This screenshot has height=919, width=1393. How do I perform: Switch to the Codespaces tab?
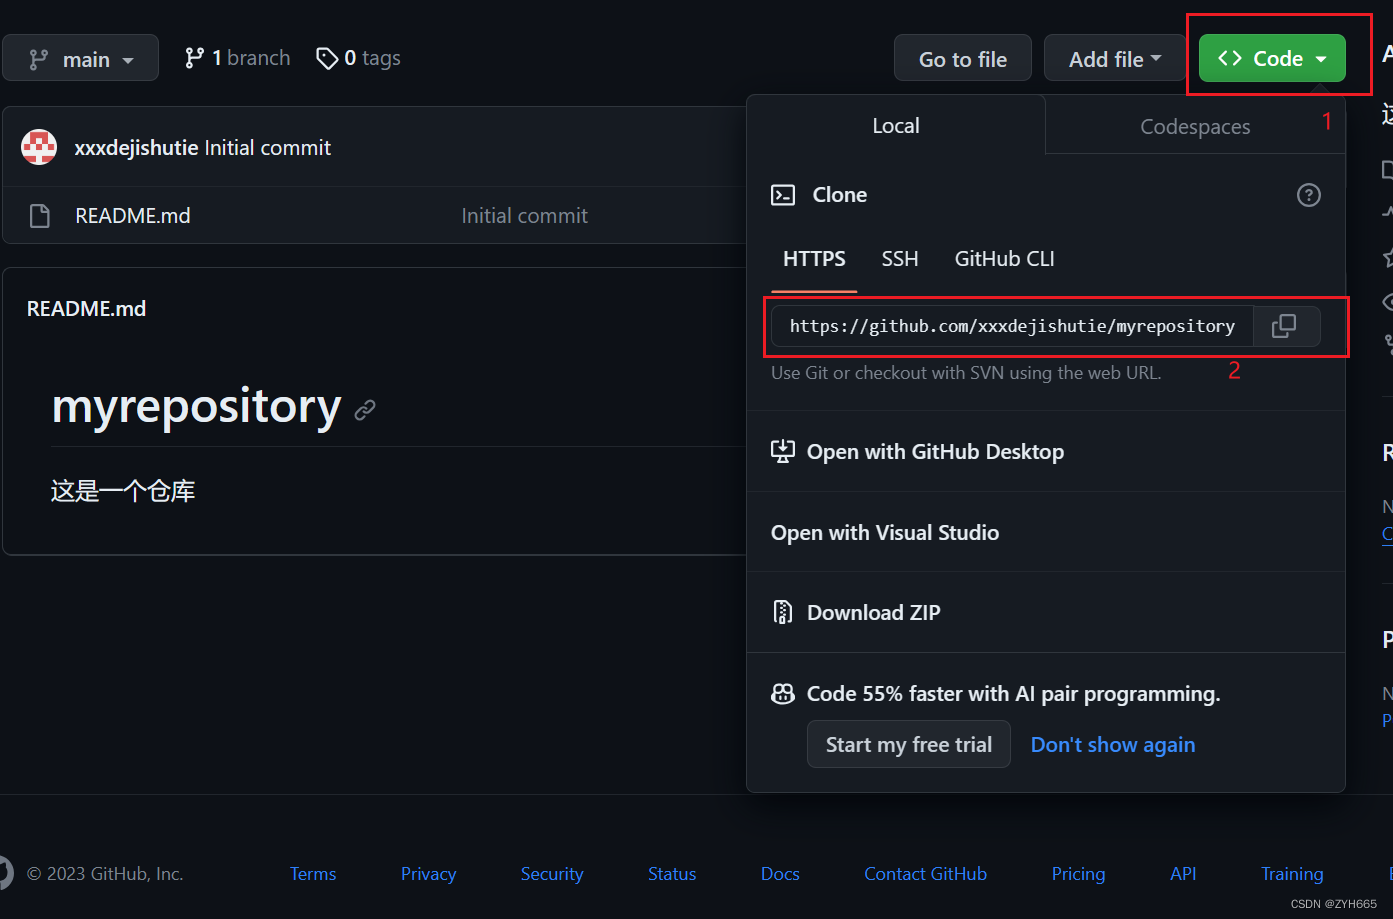[1195, 127]
